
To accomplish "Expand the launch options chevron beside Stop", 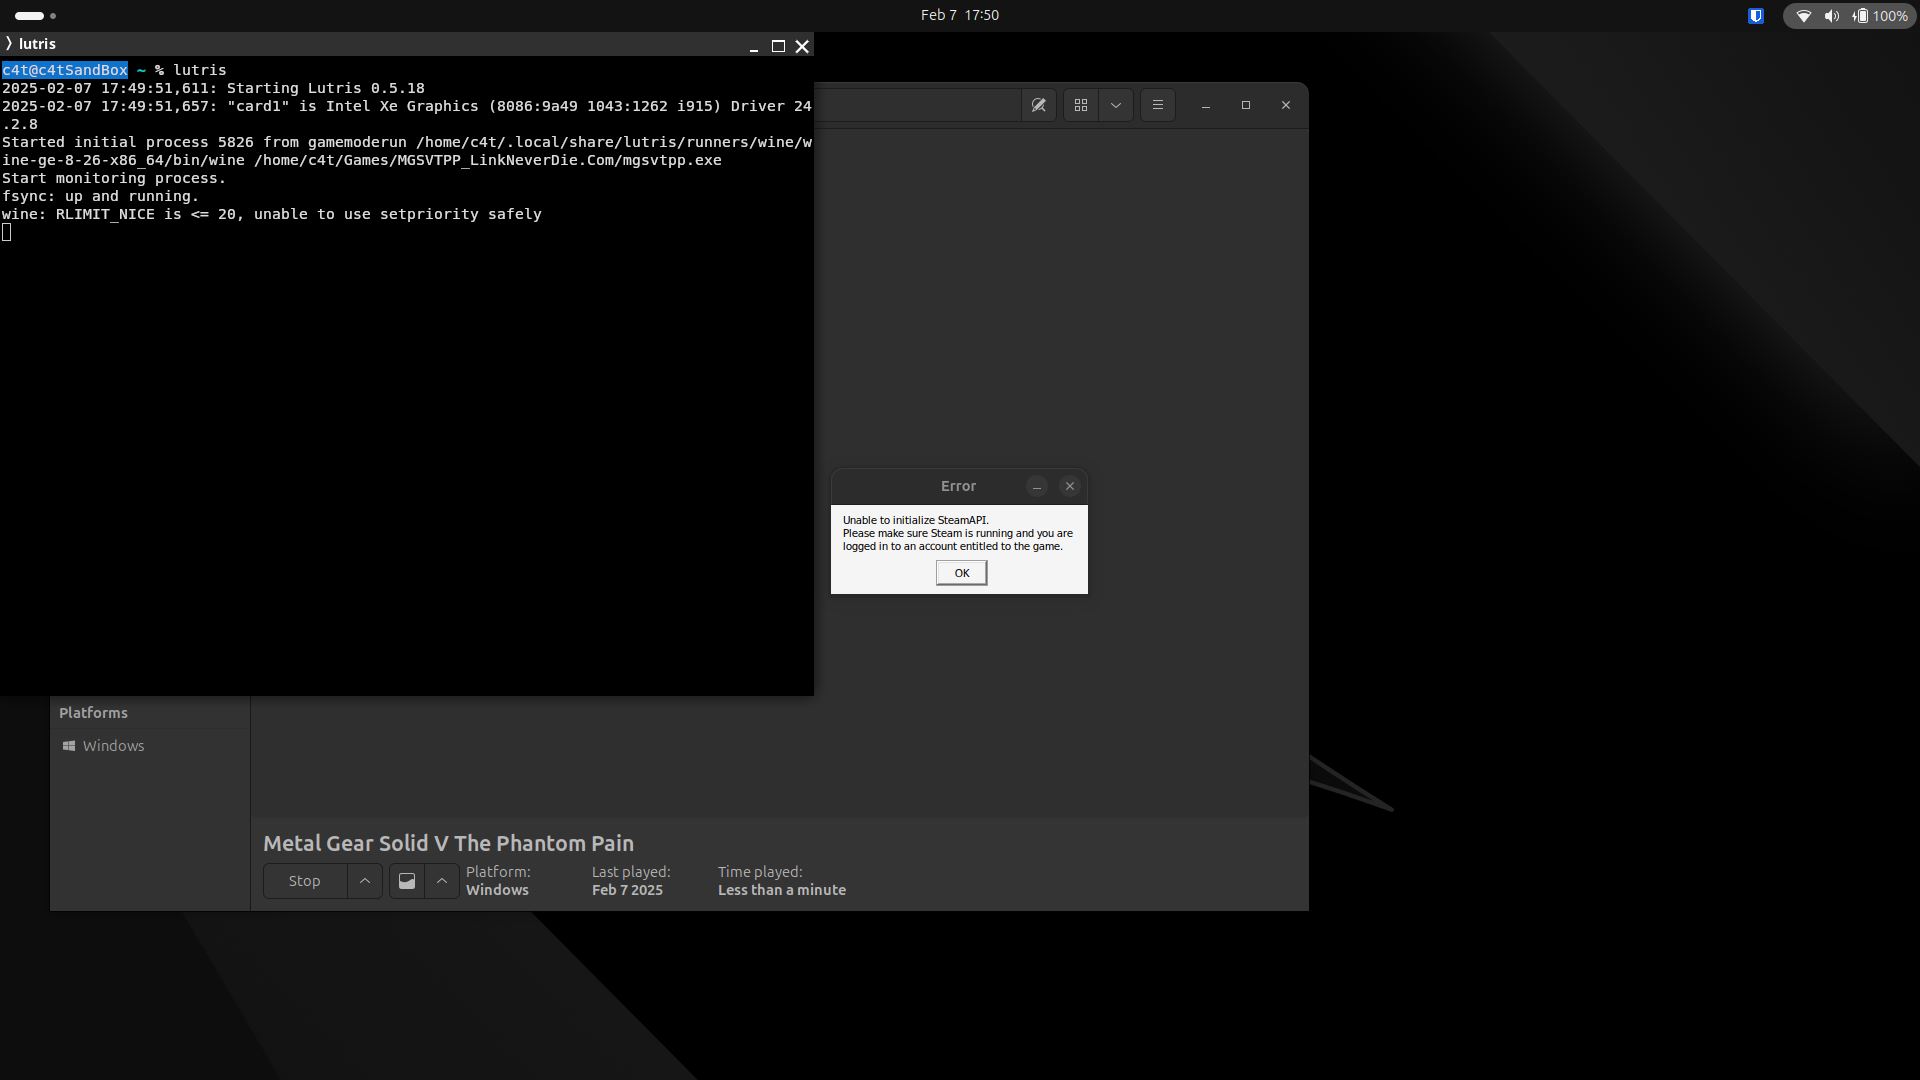I will coord(364,881).
